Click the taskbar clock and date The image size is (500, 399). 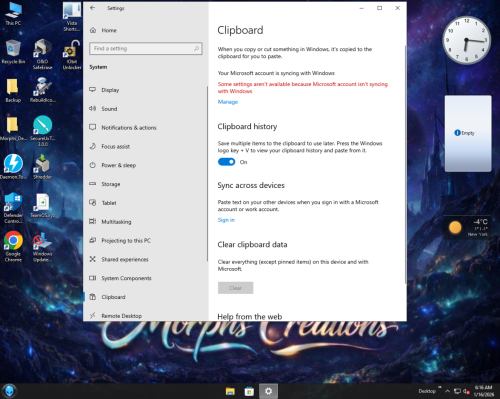click(484, 391)
